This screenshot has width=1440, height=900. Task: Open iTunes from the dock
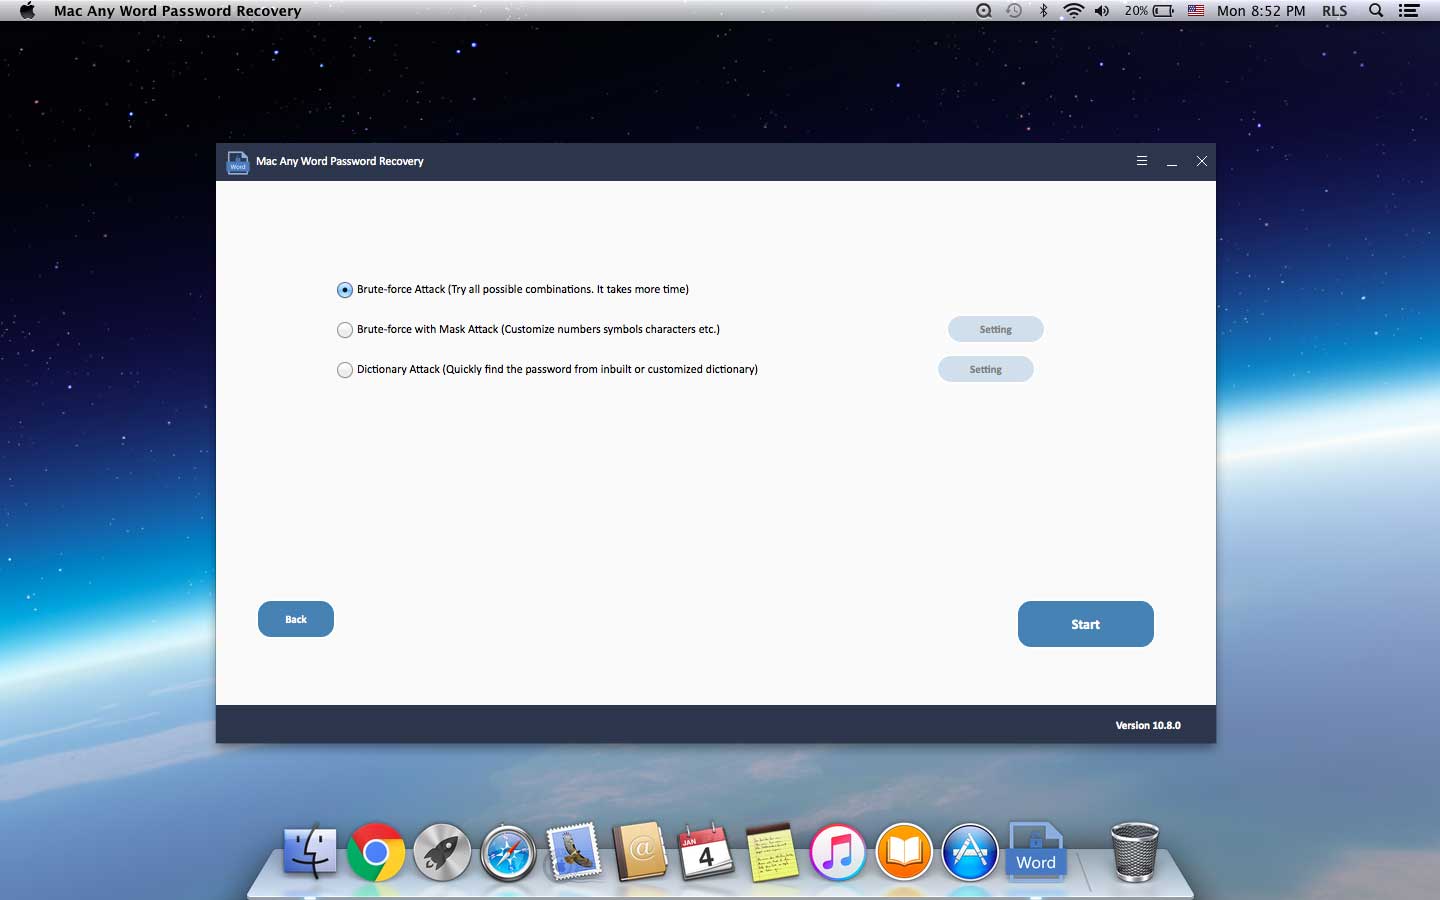pyautogui.click(x=837, y=853)
